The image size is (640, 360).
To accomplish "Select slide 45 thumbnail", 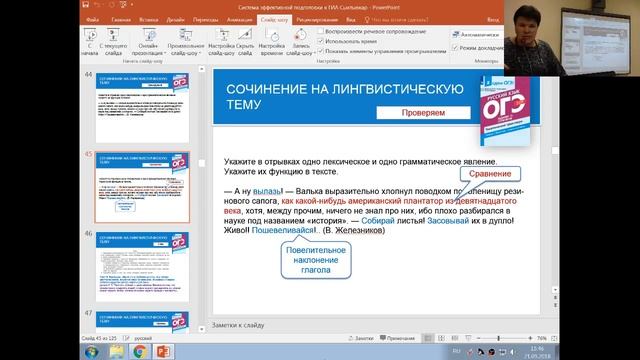I will coord(142,187).
